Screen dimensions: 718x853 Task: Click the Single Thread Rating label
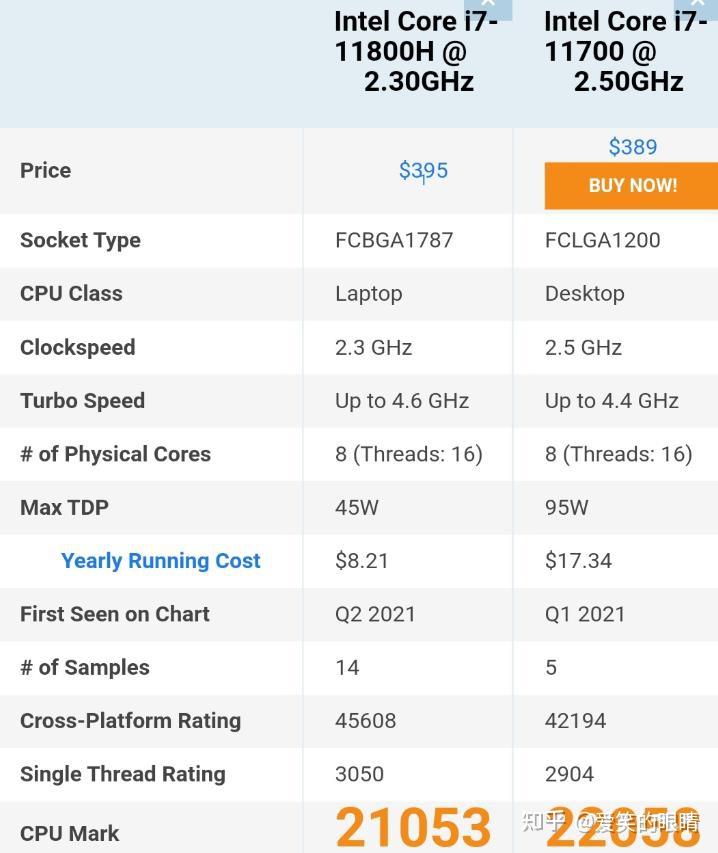pyautogui.click(x=122, y=774)
